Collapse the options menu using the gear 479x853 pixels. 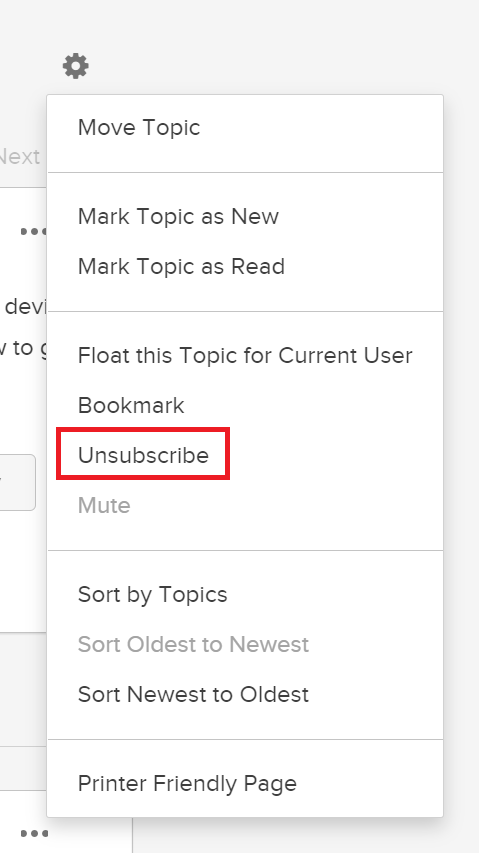click(76, 66)
